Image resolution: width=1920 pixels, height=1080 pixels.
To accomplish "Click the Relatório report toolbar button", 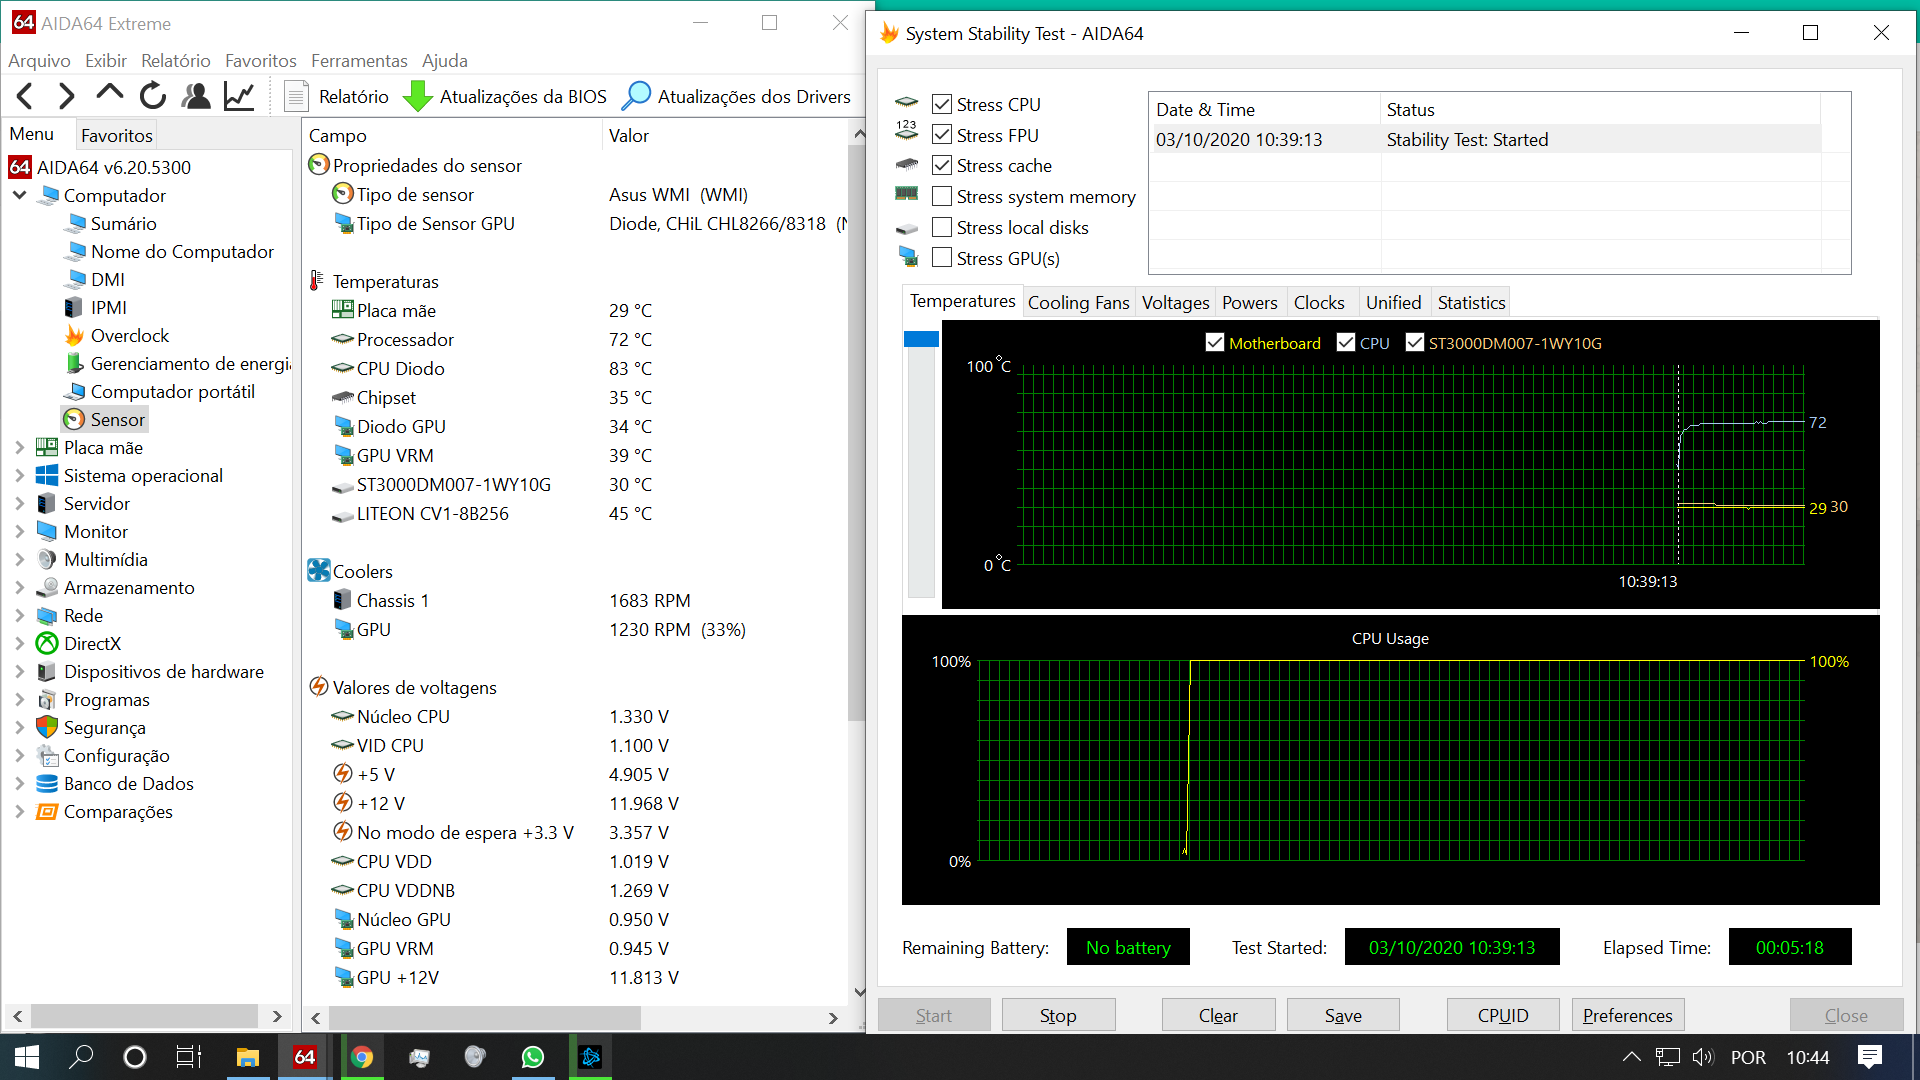I will (x=338, y=96).
